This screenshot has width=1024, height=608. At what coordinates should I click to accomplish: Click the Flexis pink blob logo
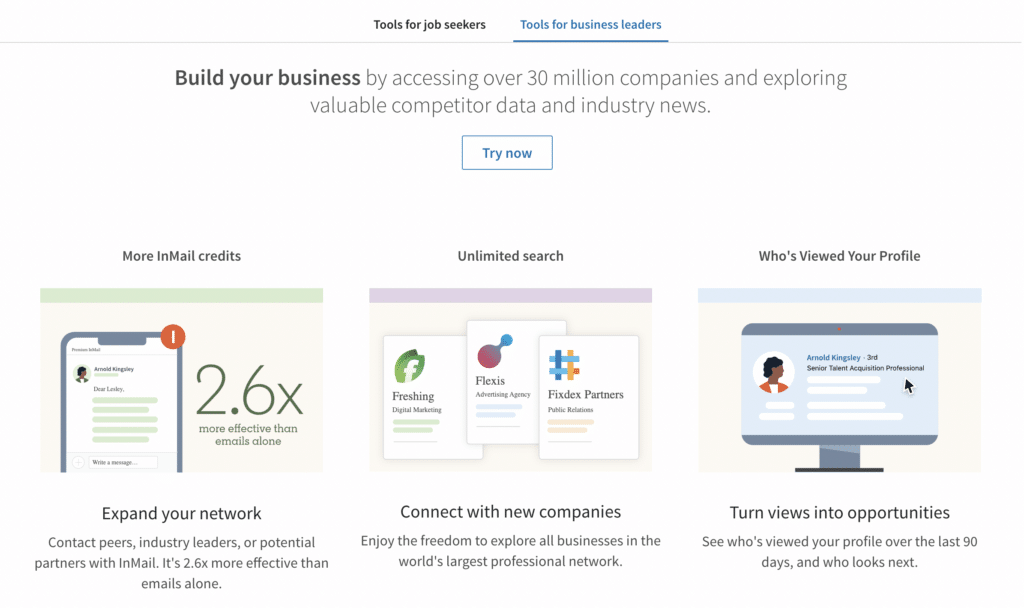click(x=494, y=351)
